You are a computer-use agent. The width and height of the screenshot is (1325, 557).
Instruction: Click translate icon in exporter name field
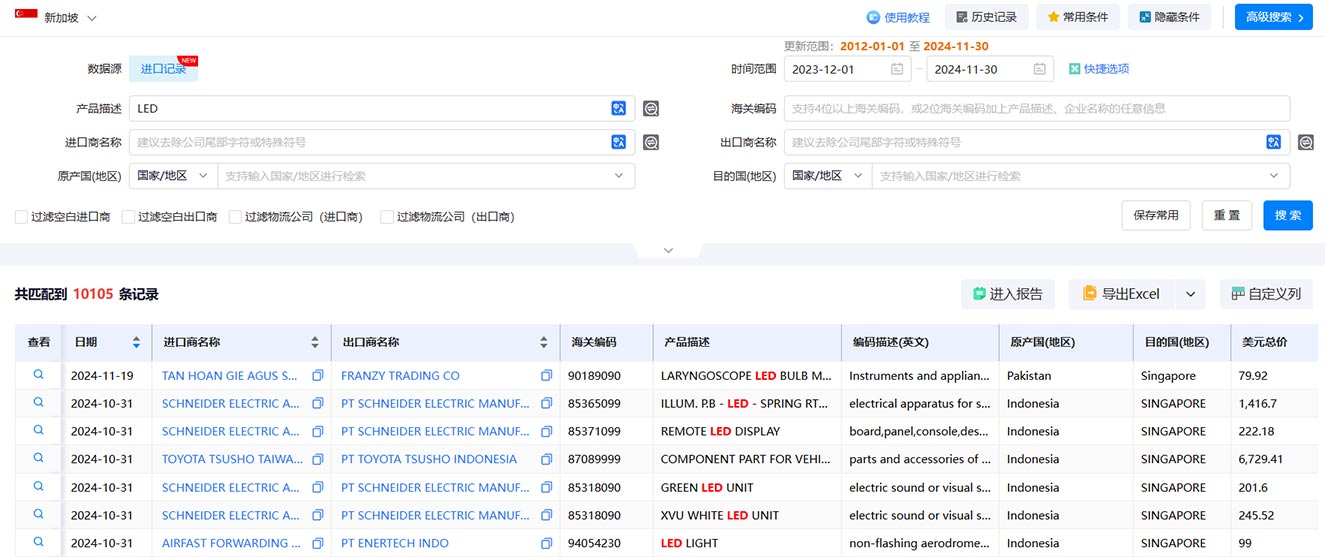pos(1274,143)
